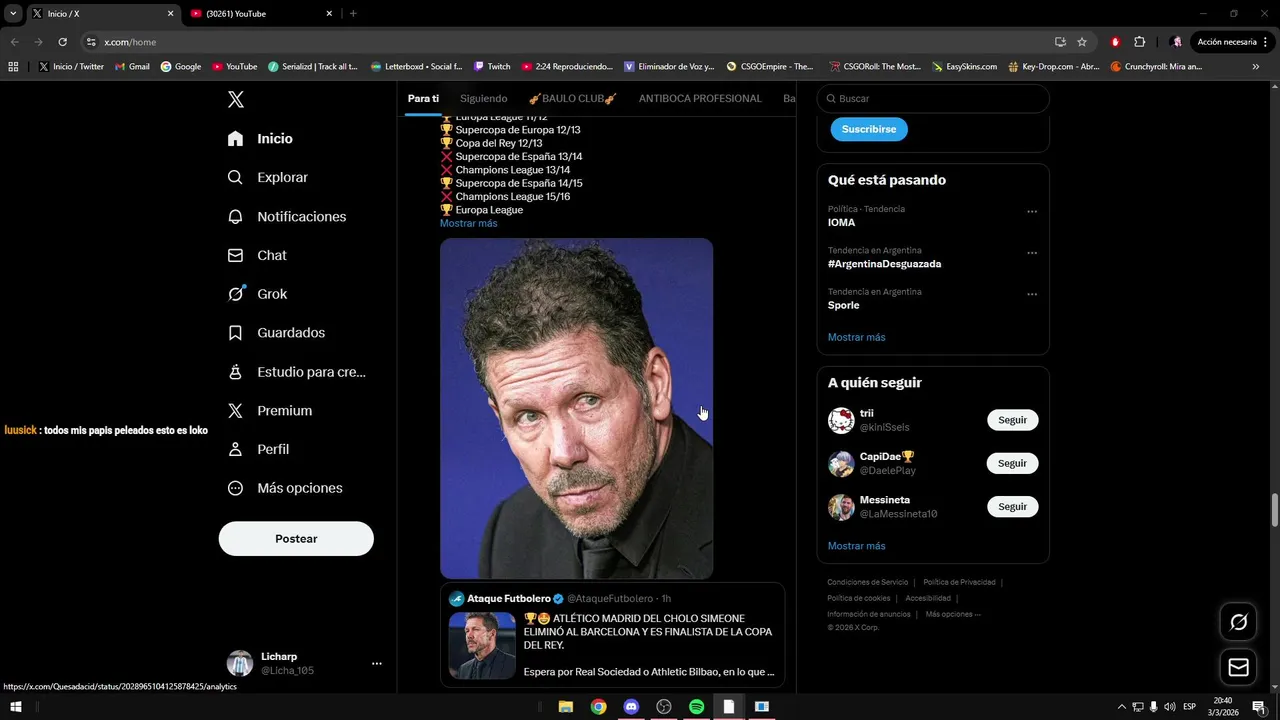Open the Gmail bookmark
Screen dimensions: 1280x720
pyautogui.click(x=133, y=67)
